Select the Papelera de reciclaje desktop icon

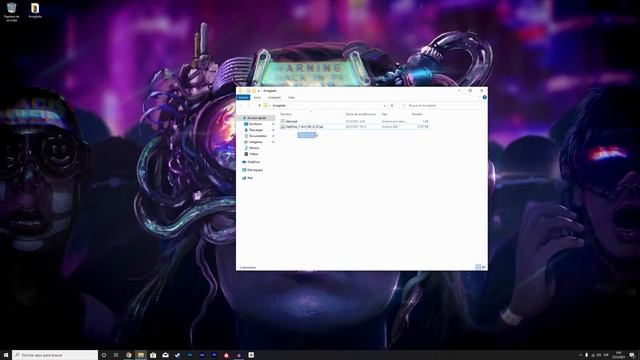point(11,12)
